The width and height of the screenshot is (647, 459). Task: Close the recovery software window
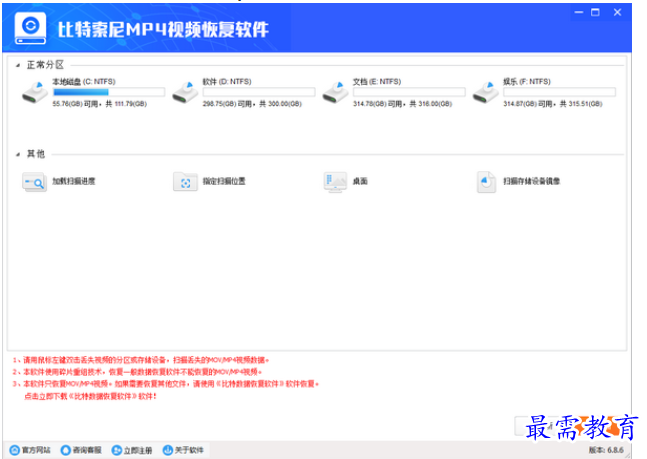tap(617, 12)
